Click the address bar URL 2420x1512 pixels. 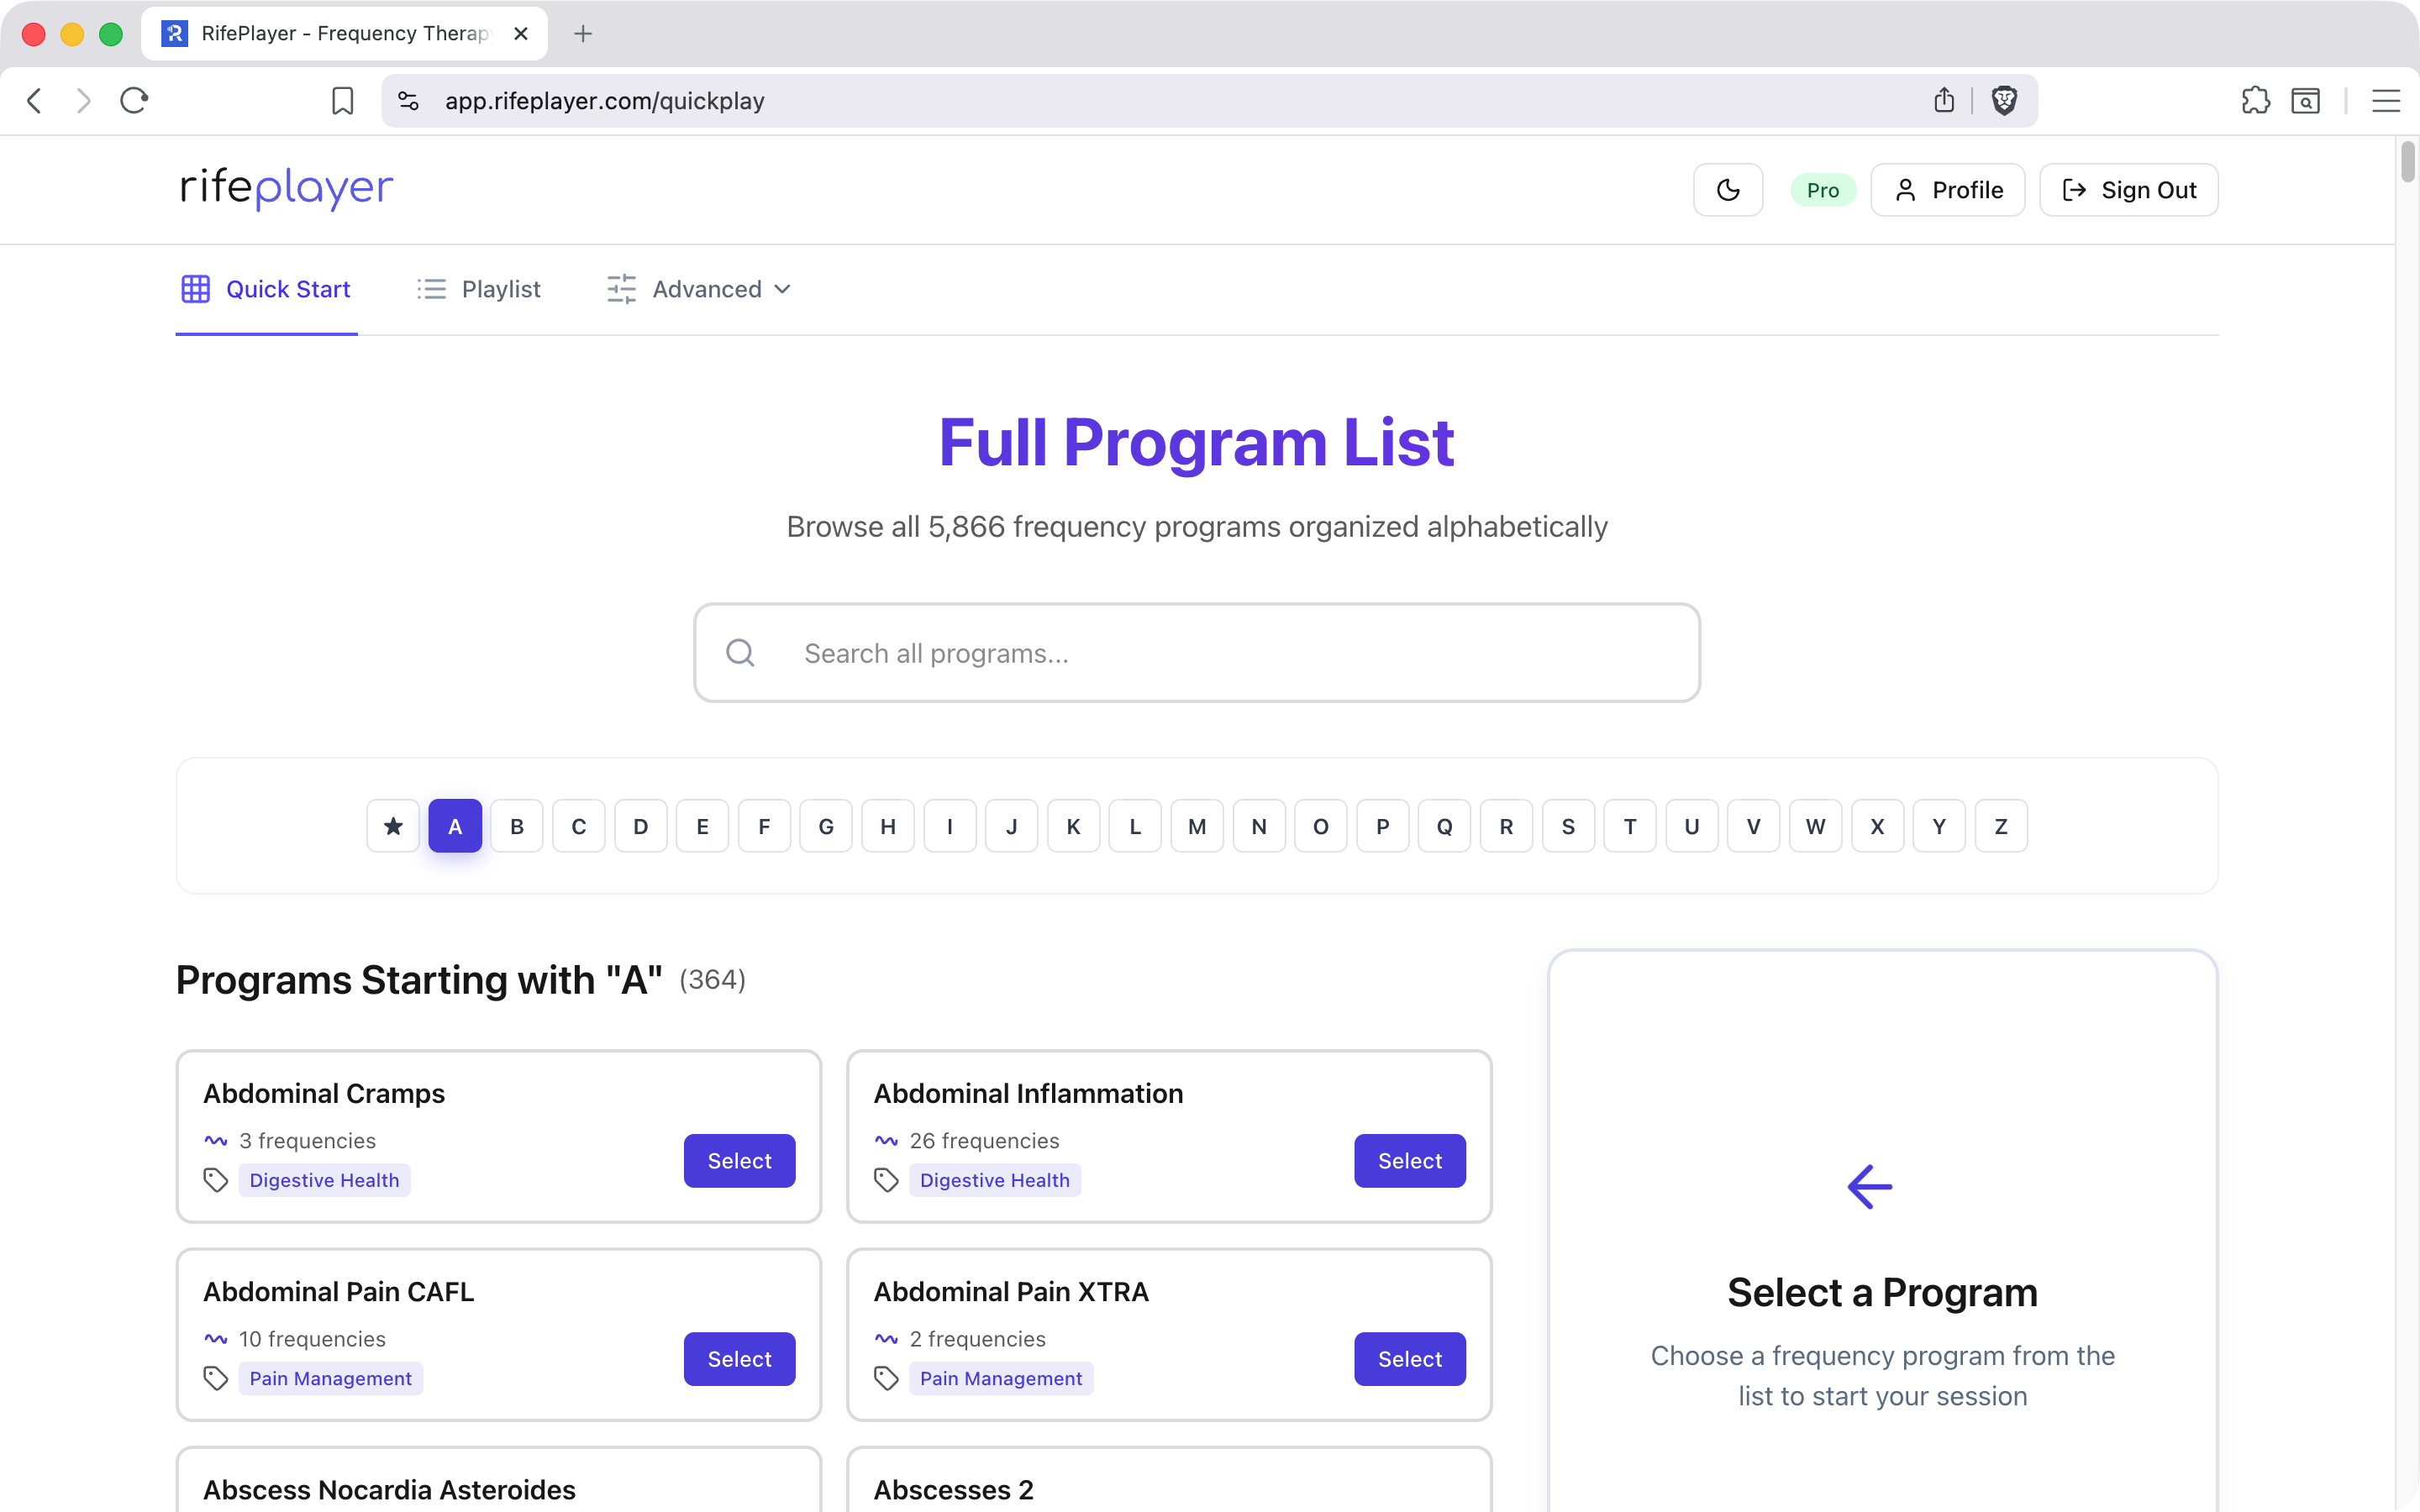coord(604,101)
